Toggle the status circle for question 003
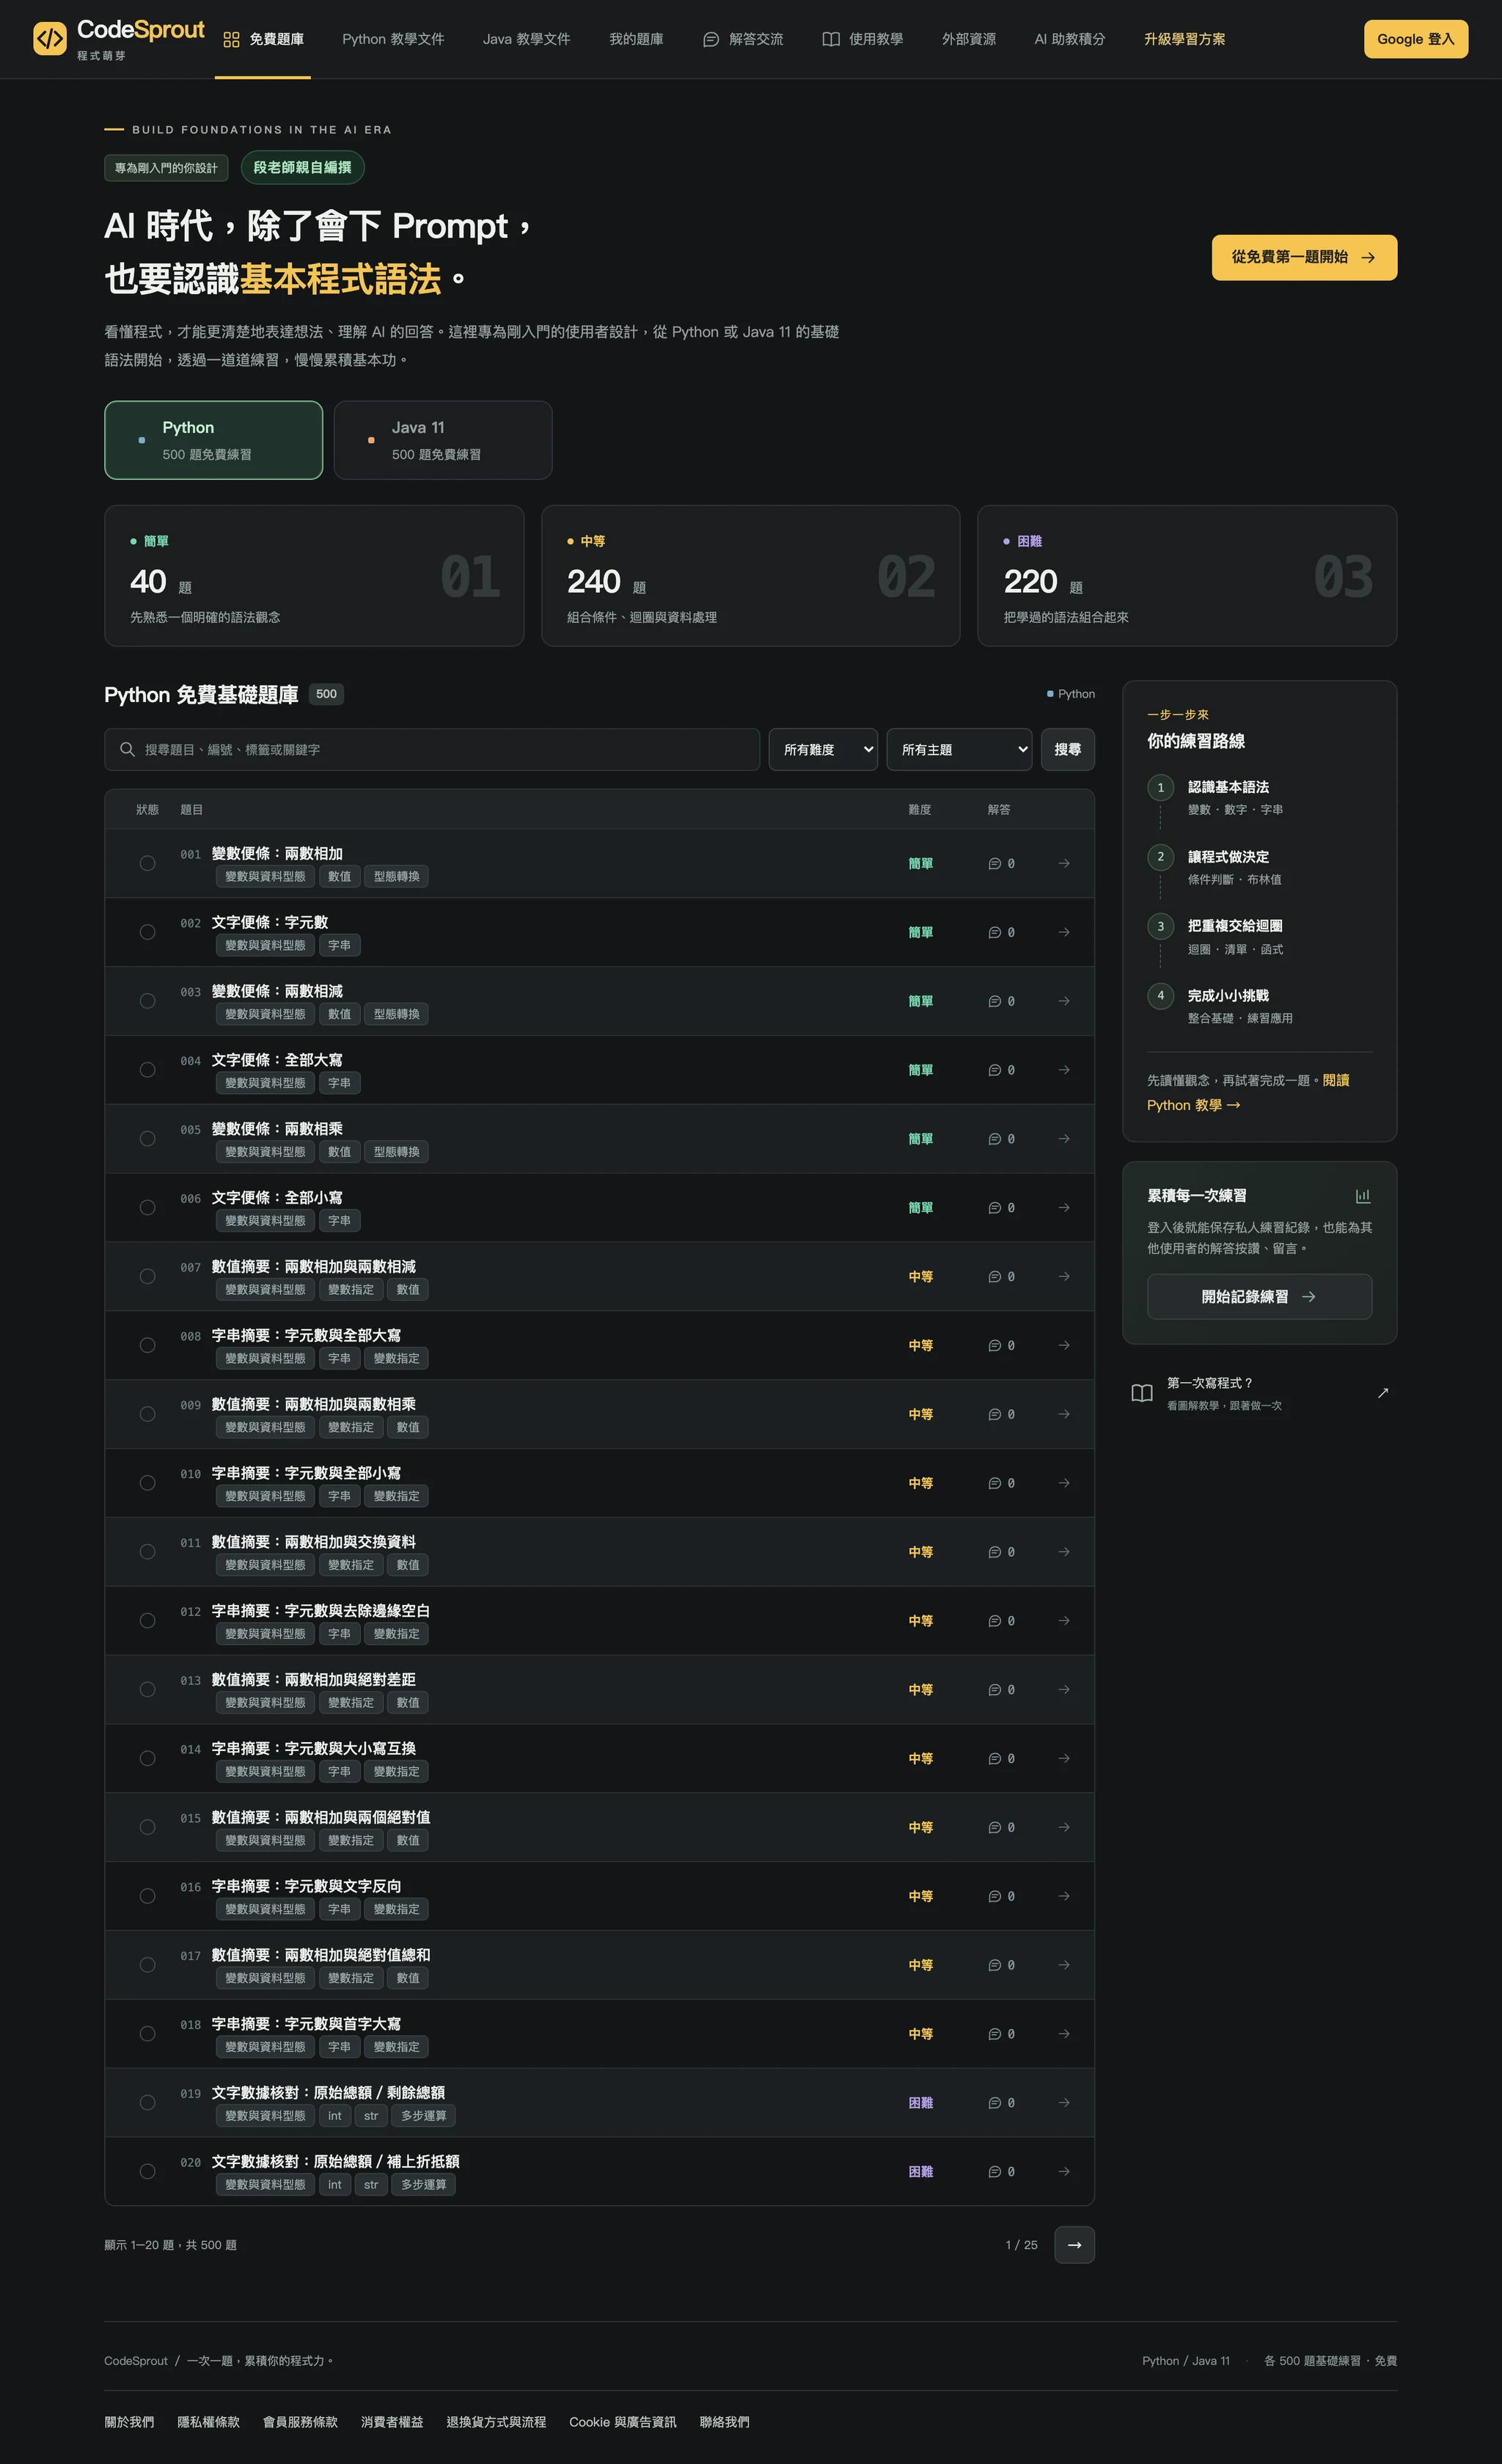1502x2464 pixels. tap(147, 1001)
